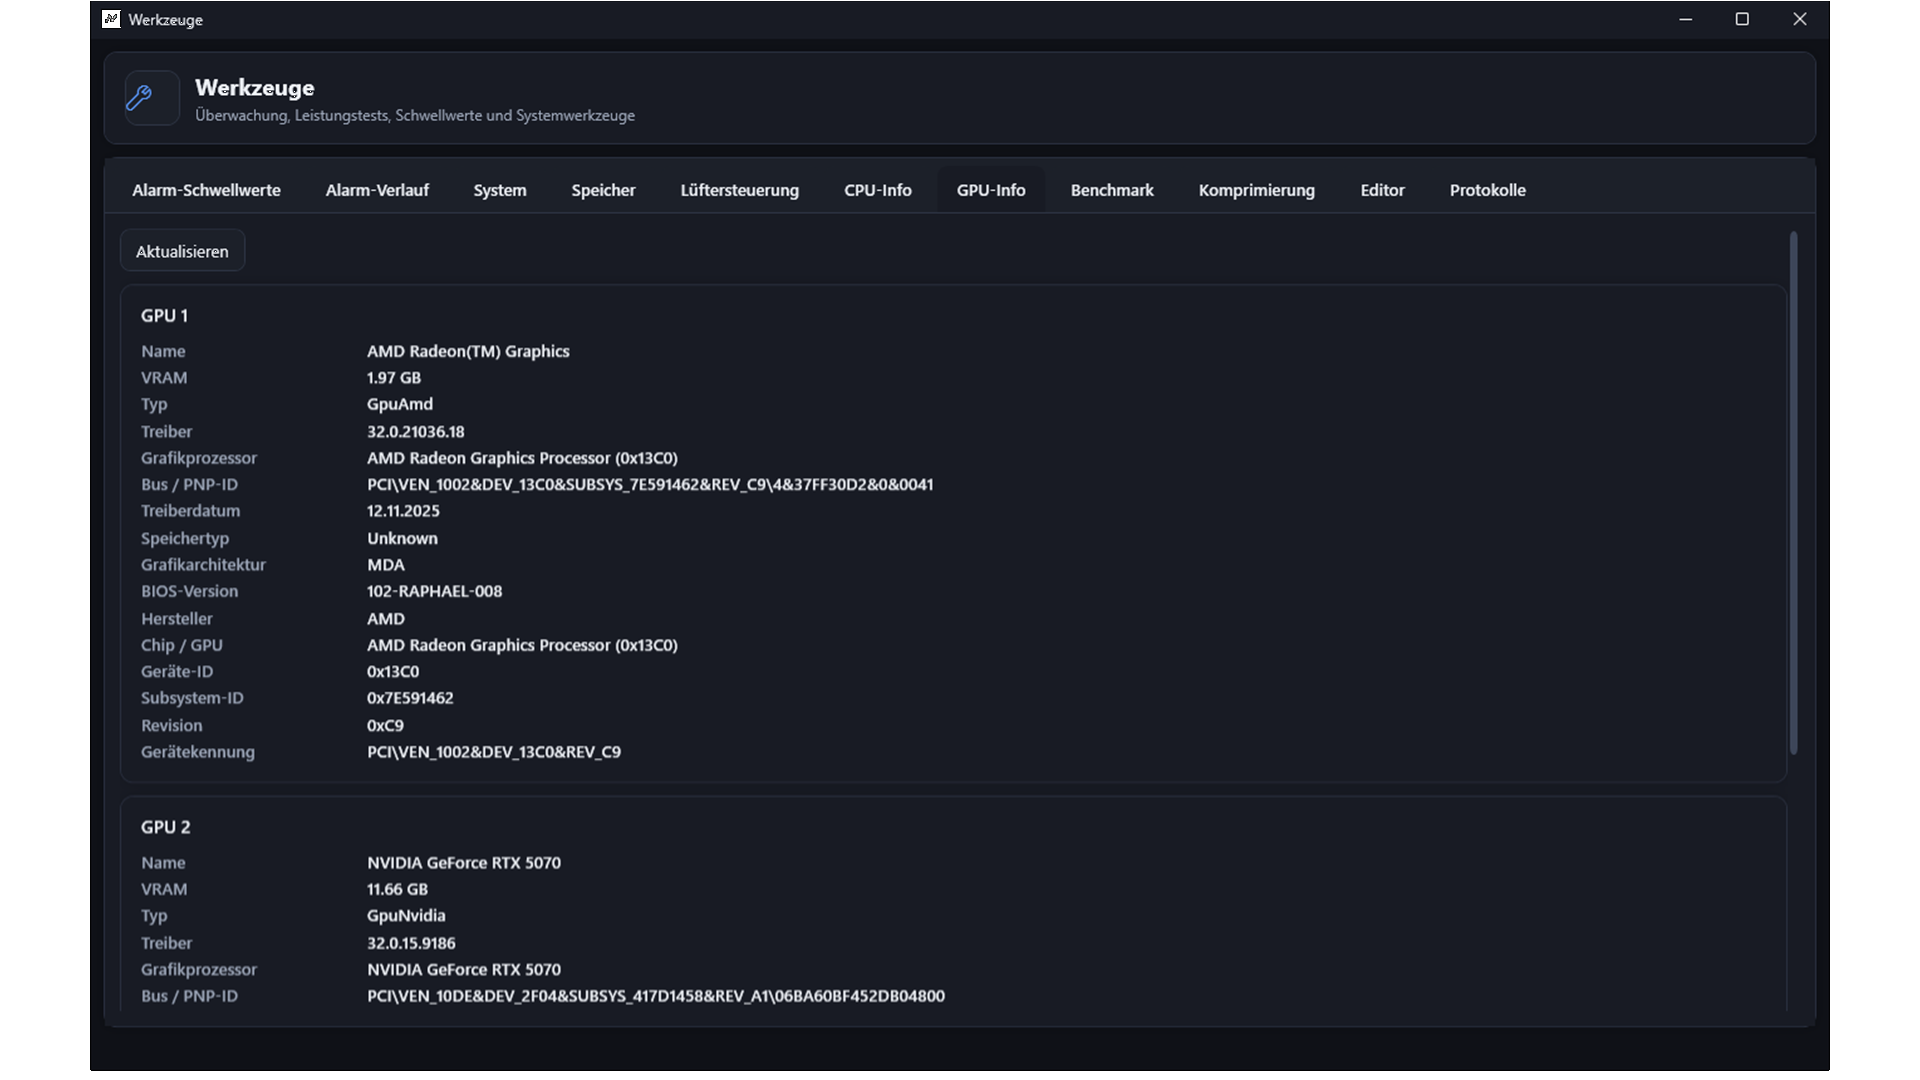Click BIOS version 102-RAPHAEL-008
Screen dimensions: 1920x1080
tap(435, 591)
